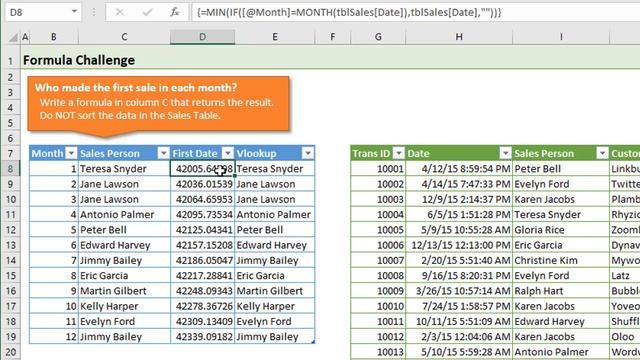This screenshot has width=640, height=360.
Task: Select Sales Person cell Peter Bell in column I
Action: point(561,169)
